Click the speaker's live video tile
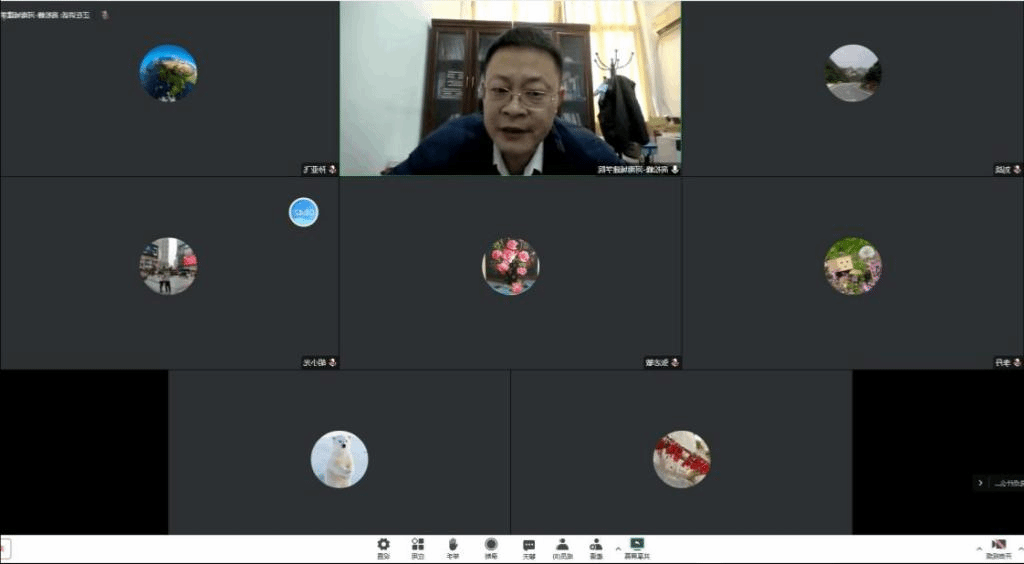Screen dimensions: 1024x564 (510, 88)
